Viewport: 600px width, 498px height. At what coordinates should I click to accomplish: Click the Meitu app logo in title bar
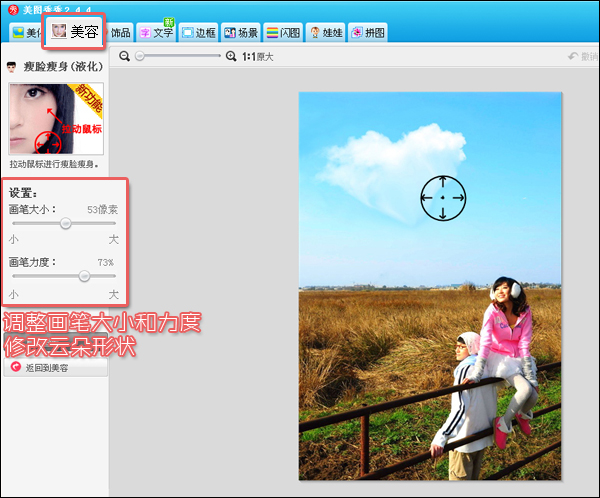(12, 7)
